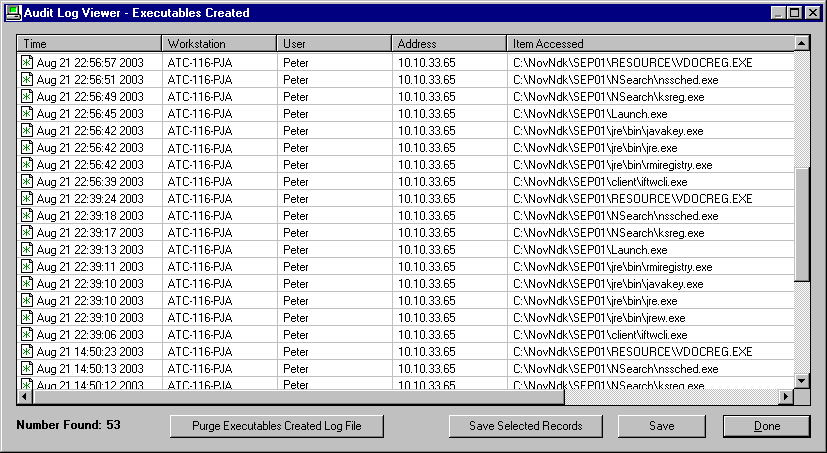The height and width of the screenshot is (453, 827).
Task: Click user Peter in the 22:56:51 row
Action: coord(296,80)
